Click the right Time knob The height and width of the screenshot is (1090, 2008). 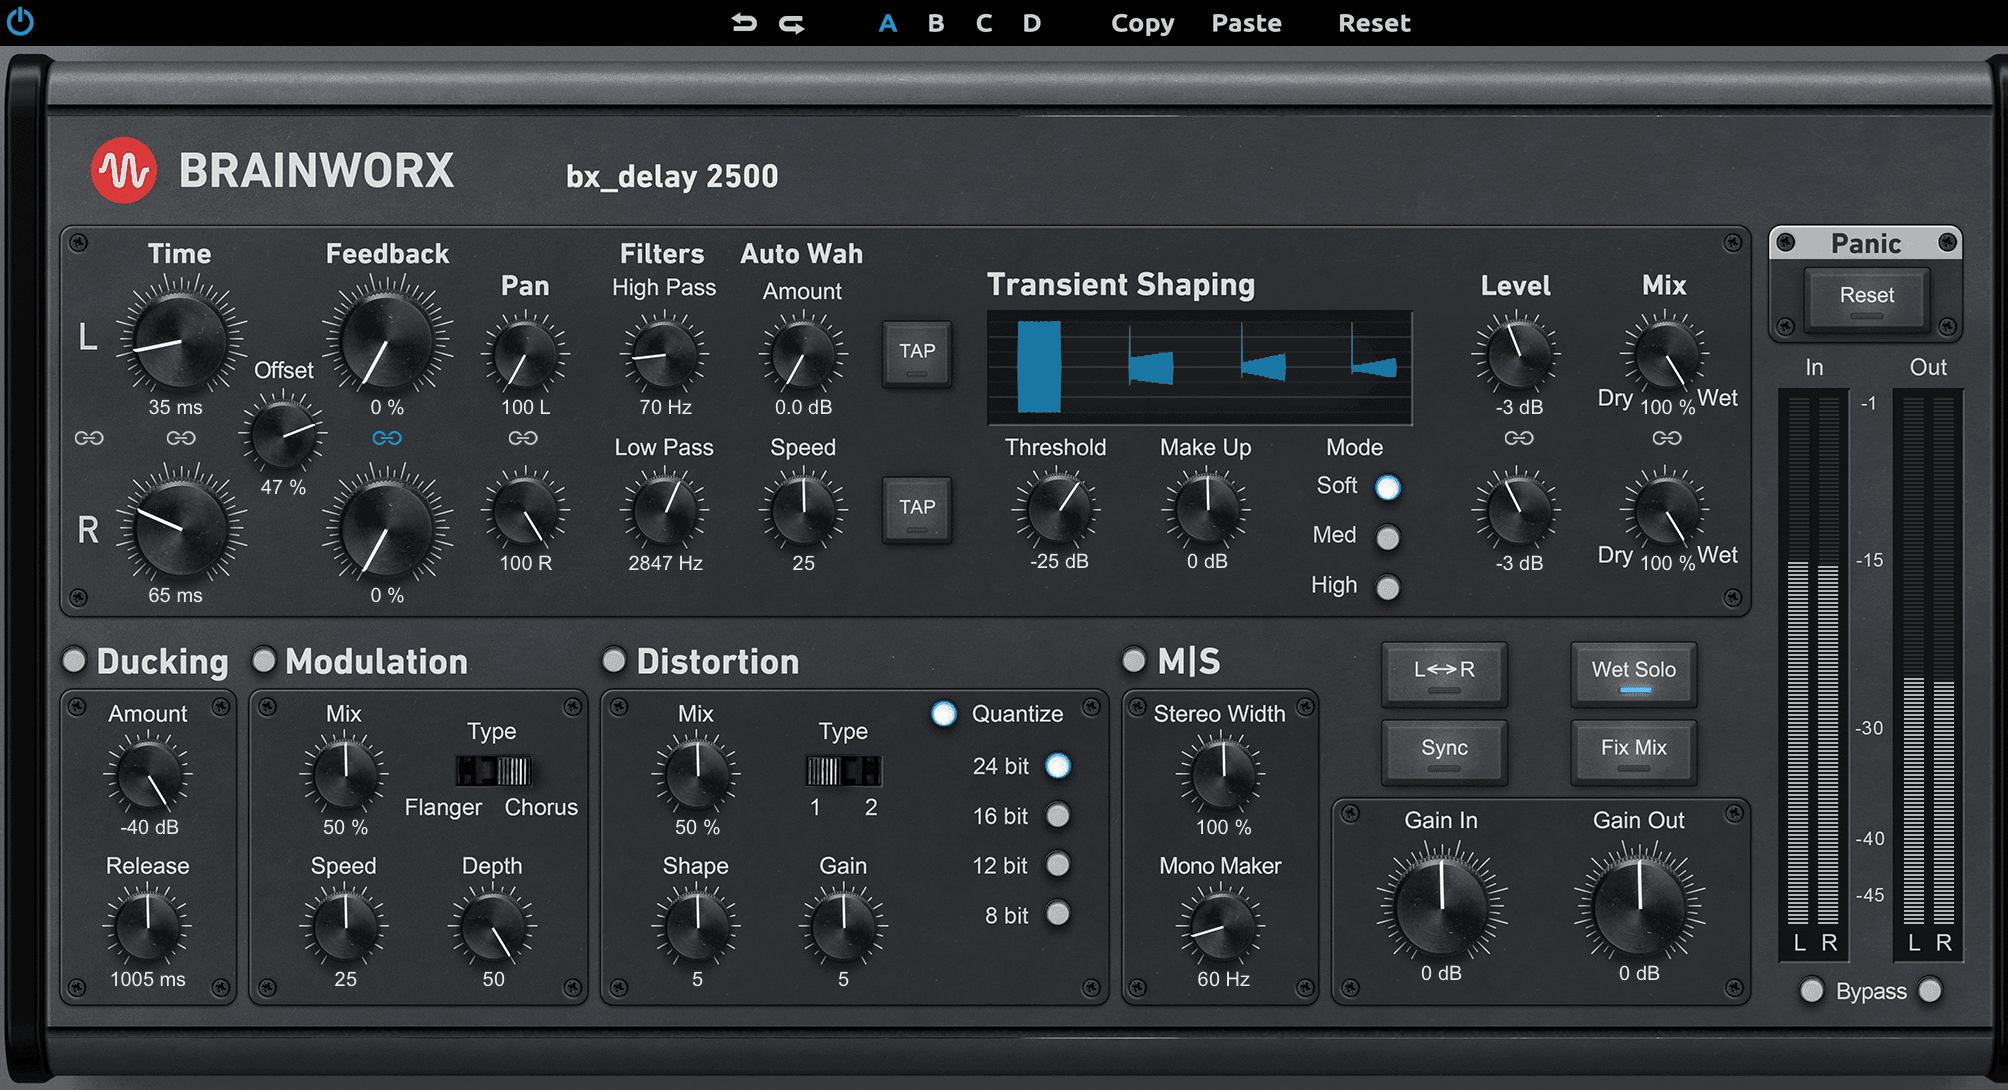180,527
